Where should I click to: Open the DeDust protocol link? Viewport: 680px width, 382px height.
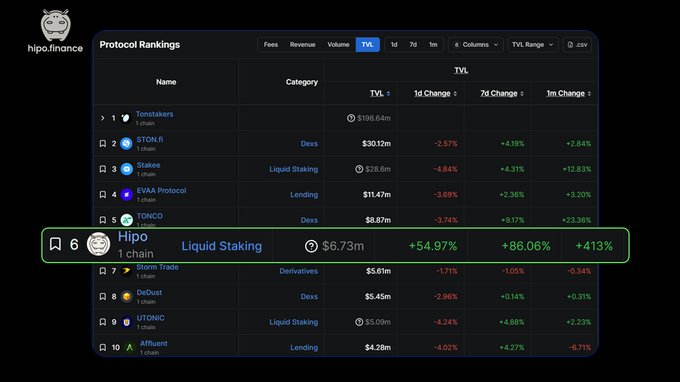[x=149, y=293]
